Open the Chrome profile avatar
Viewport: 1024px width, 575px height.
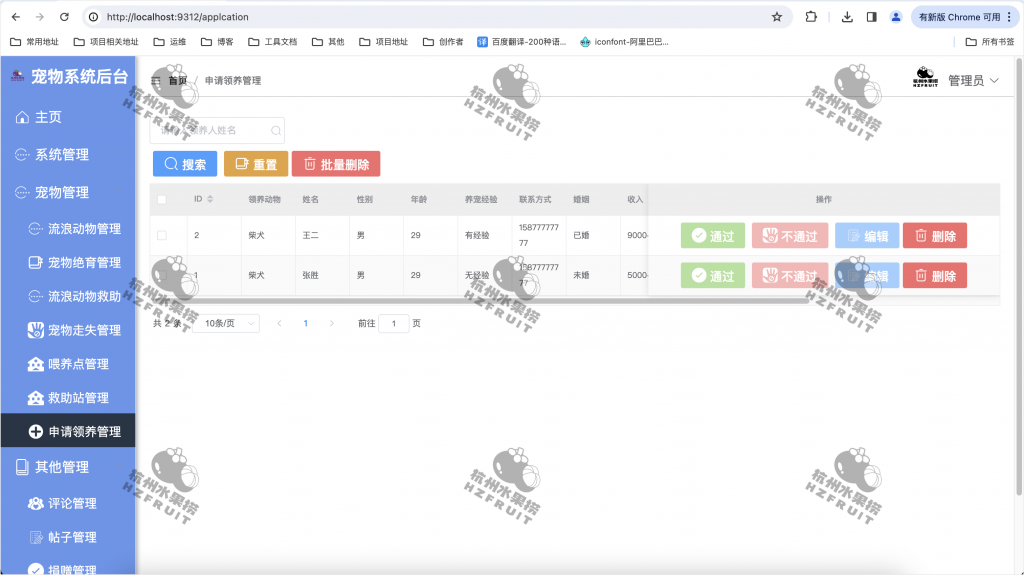[896, 17]
